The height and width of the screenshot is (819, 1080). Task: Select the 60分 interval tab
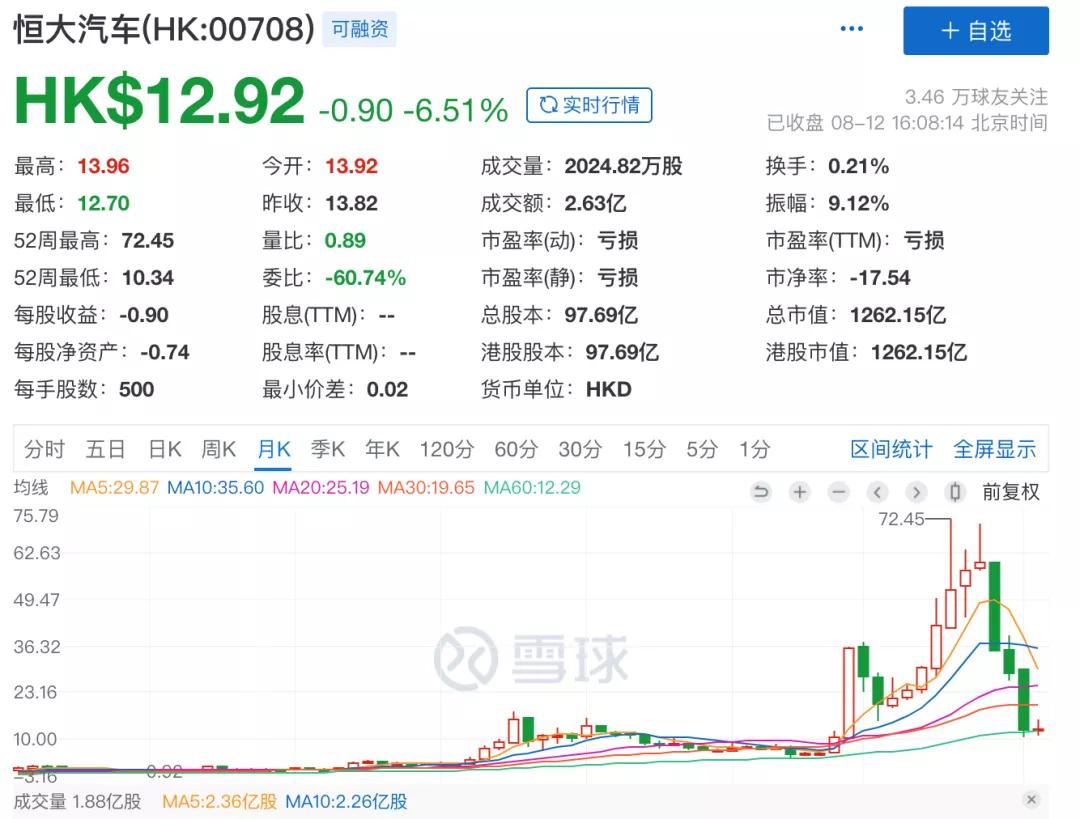516,450
